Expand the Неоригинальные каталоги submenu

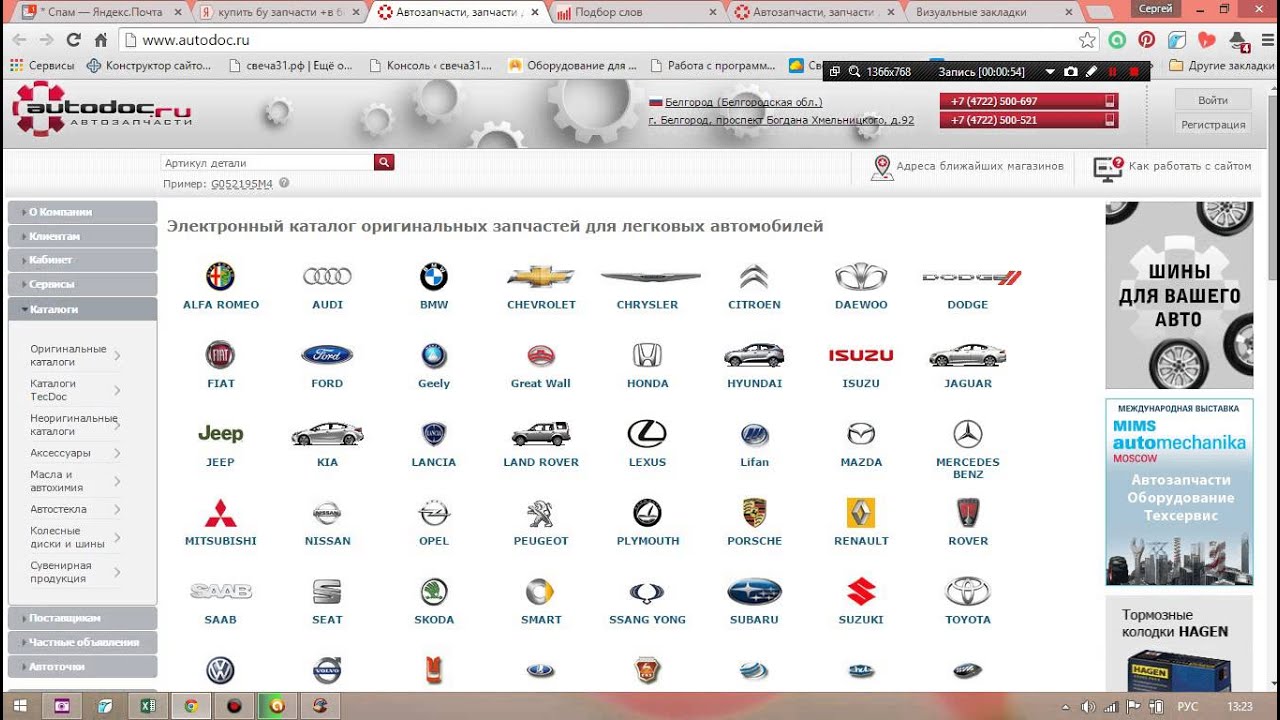pyautogui.click(x=117, y=425)
